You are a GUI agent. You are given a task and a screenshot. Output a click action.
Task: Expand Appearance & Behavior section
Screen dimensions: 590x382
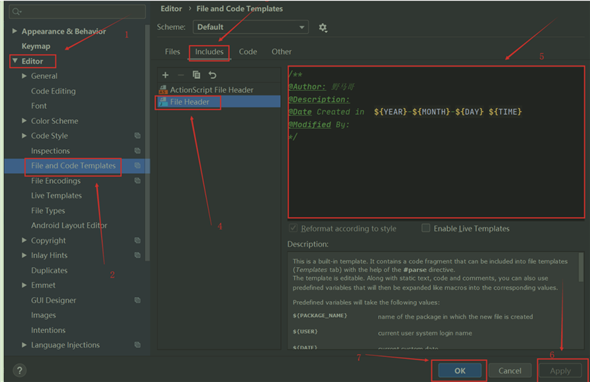point(14,31)
